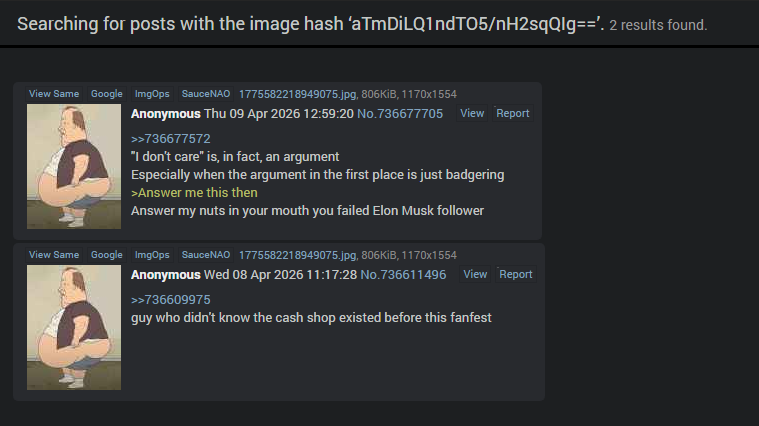Click View Same on the second post
759x426 pixels.
(54, 255)
